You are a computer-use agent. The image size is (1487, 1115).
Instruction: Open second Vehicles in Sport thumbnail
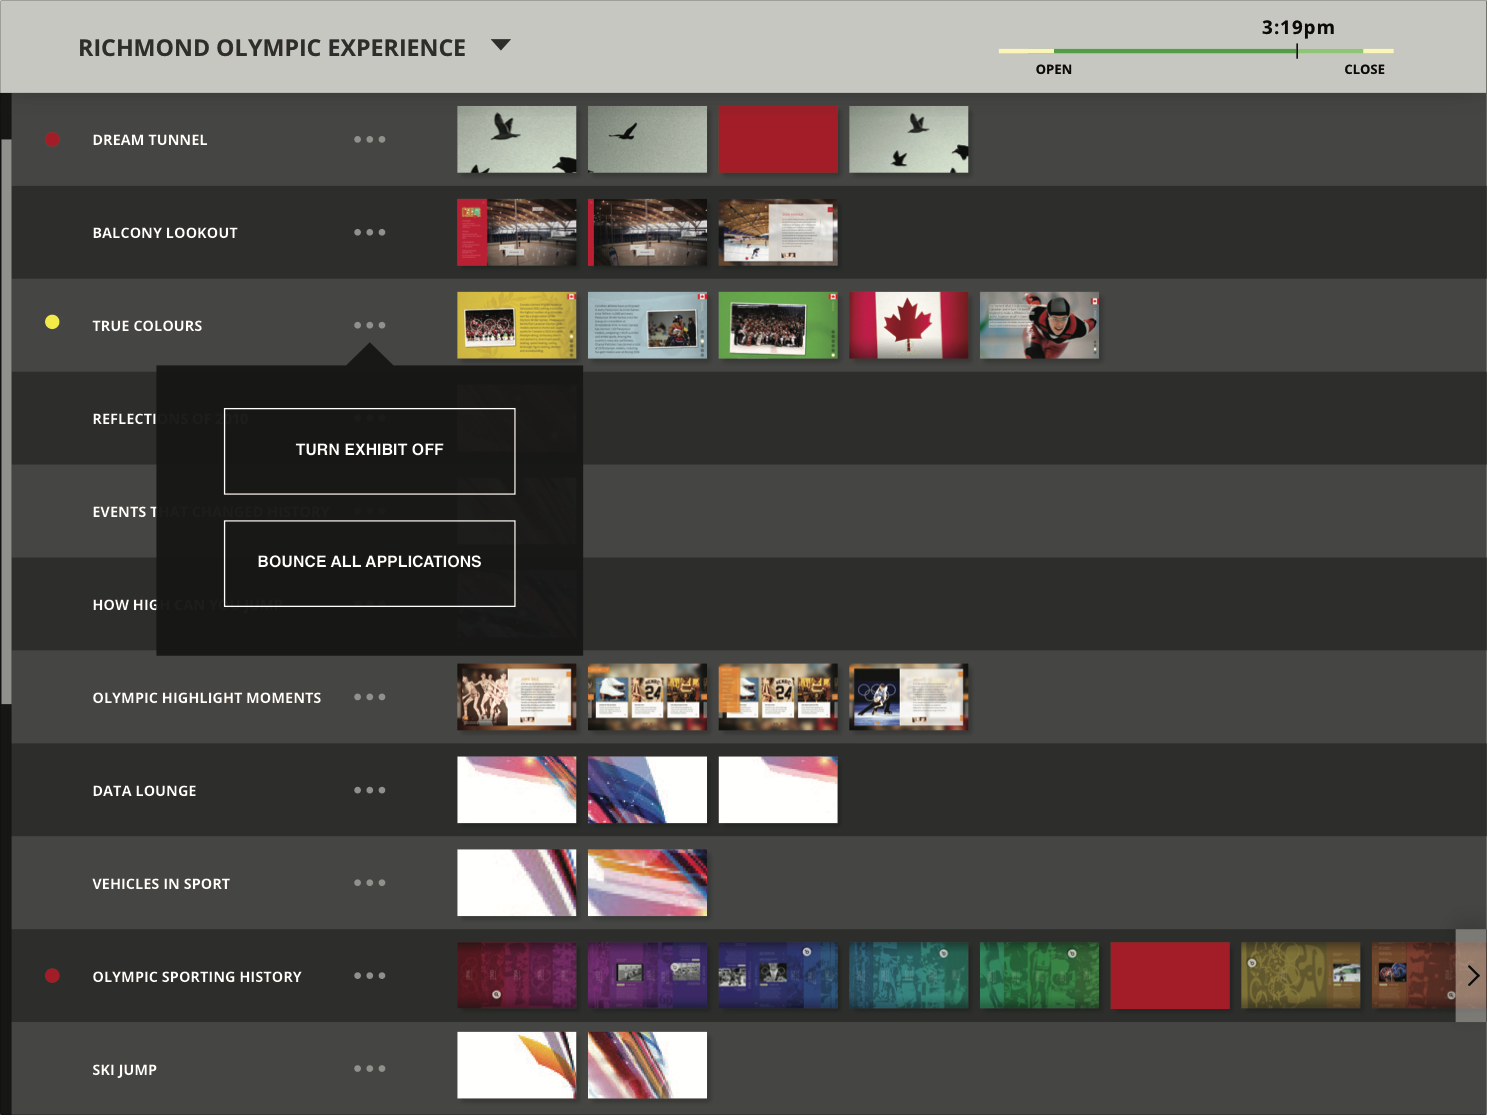[647, 883]
